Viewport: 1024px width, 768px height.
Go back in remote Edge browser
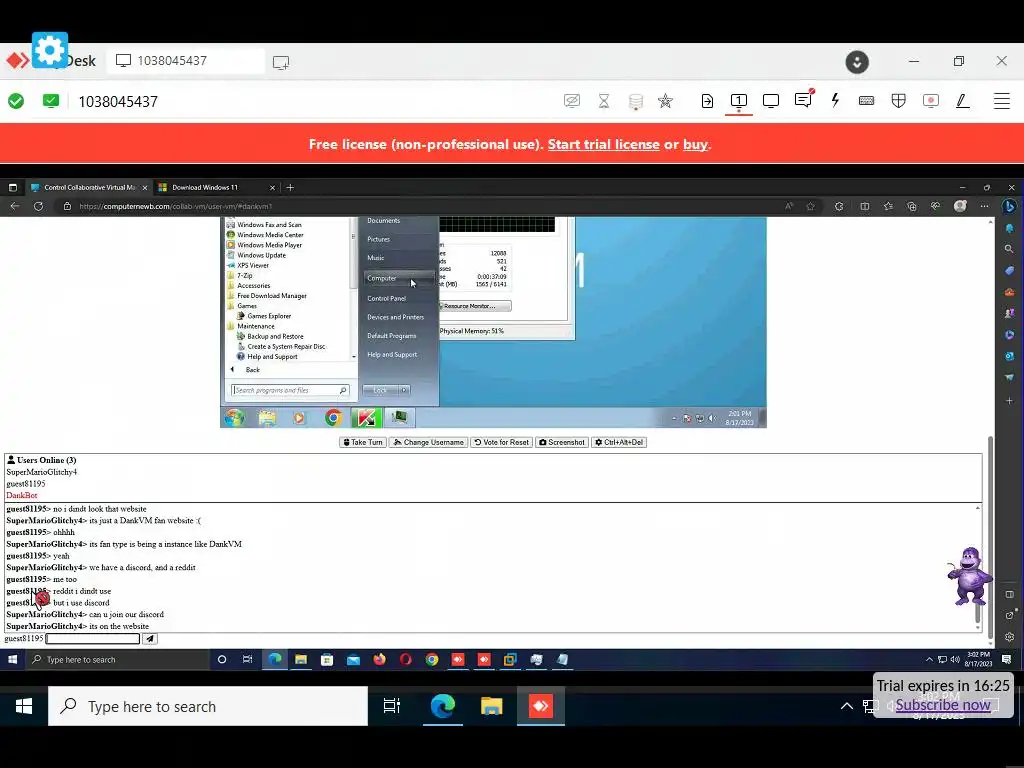point(15,206)
